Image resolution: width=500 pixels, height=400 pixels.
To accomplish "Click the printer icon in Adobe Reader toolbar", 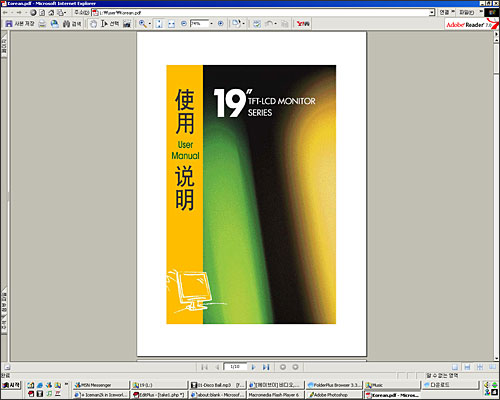I will coord(42,24).
